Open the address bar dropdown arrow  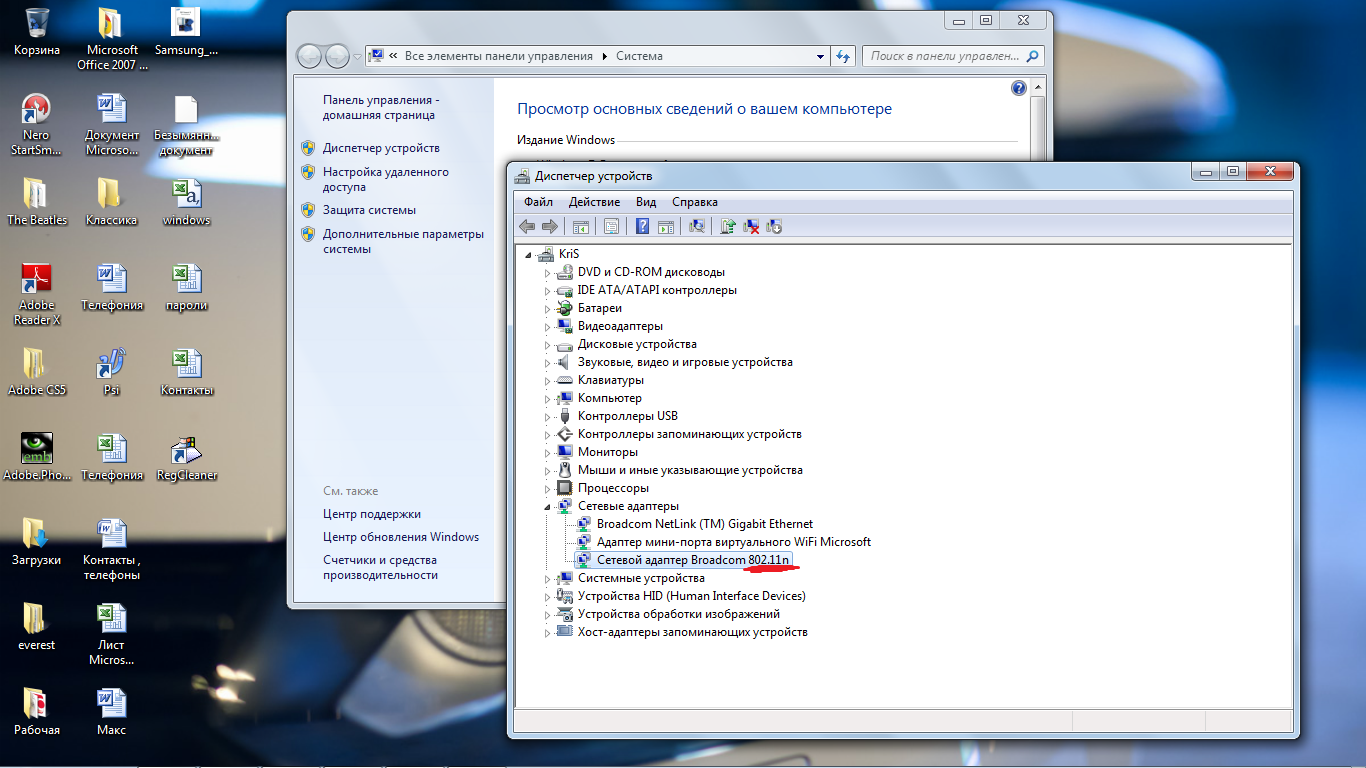pyautogui.click(x=820, y=56)
